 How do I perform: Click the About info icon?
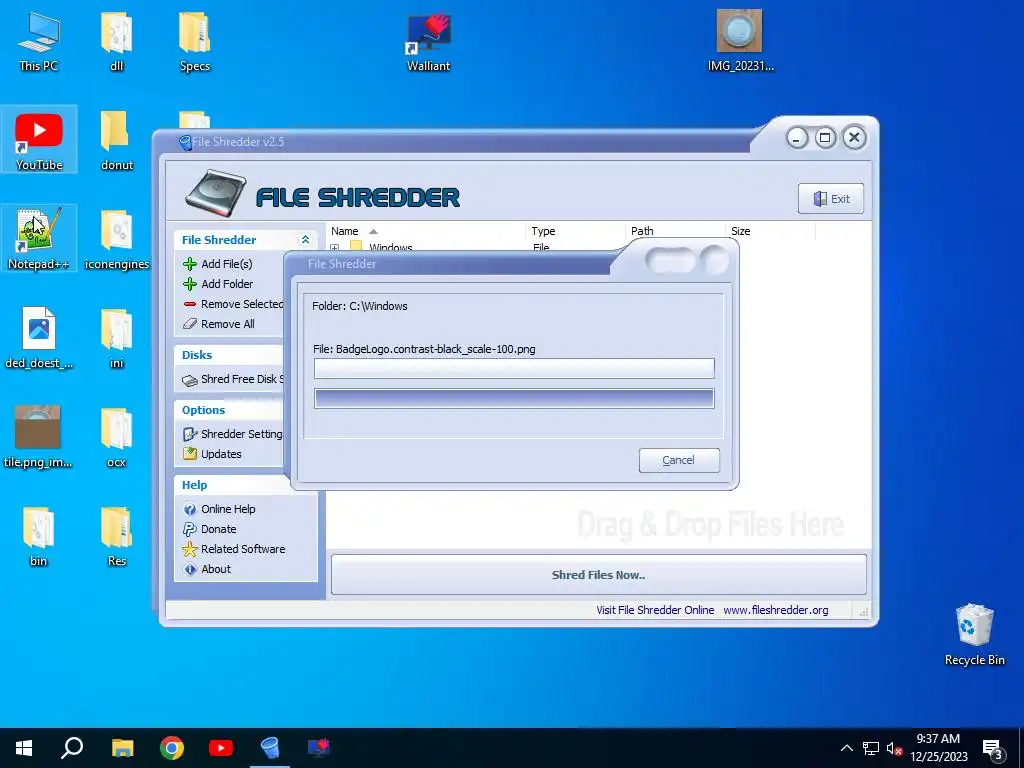click(190, 569)
